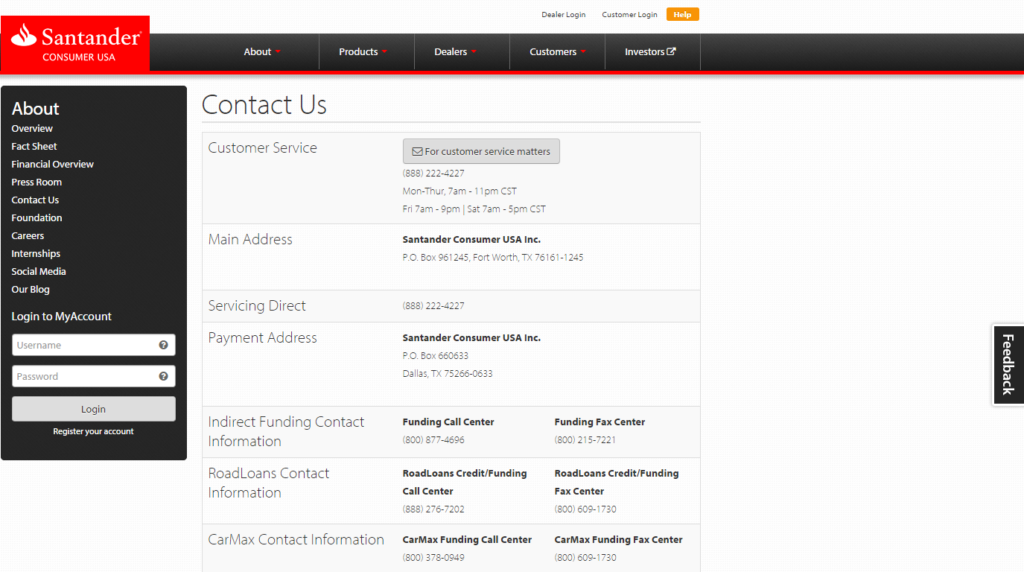Screen dimensions: 1024x572
Task: Click the orange Help button
Action: (682, 14)
